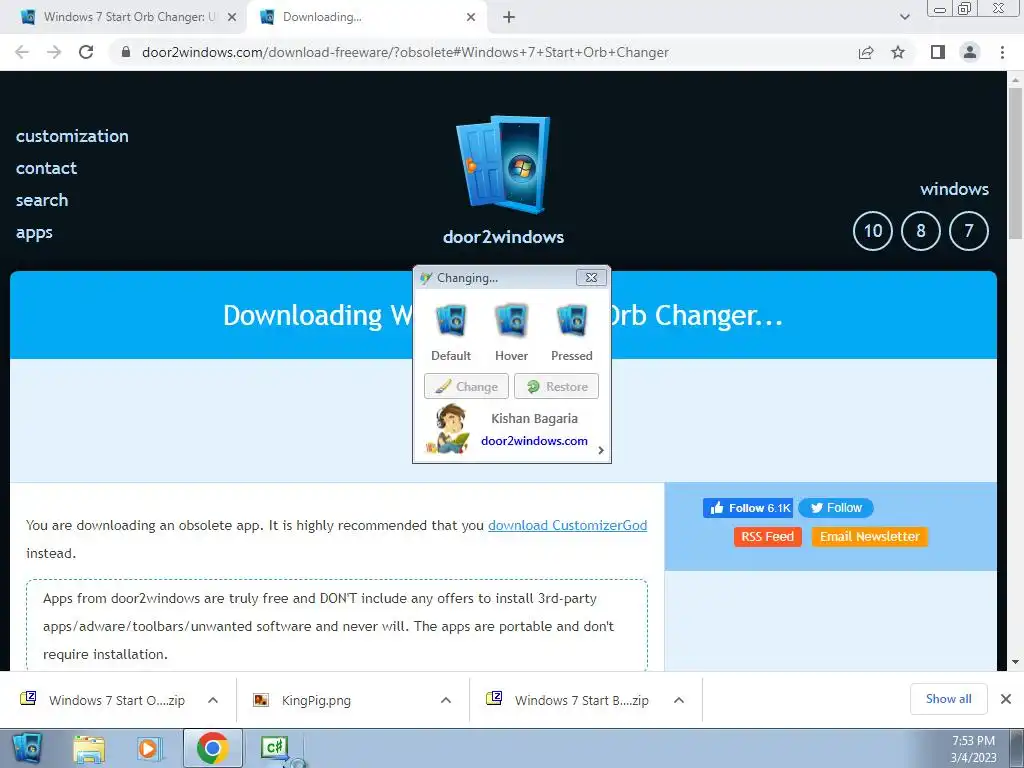Subscribe via Email Newsletter button
Screen dimensions: 1024x768
(x=869, y=537)
